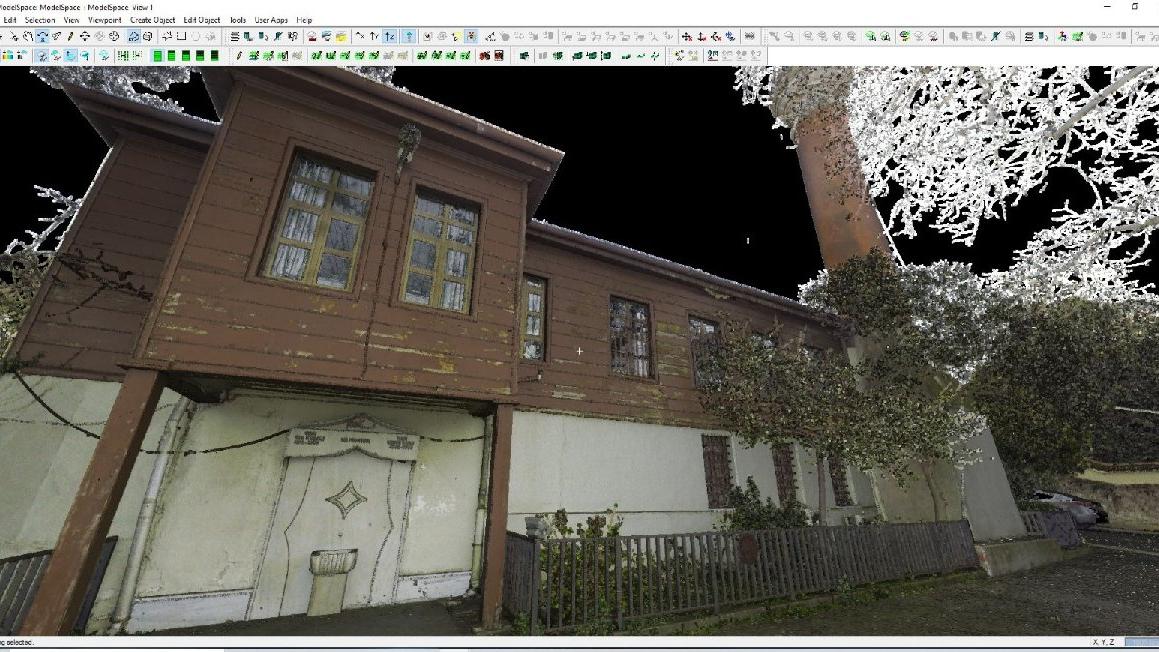Click the X, Y, Z coordinate field
Screen dimensions: 1159x652
click(1140, 642)
